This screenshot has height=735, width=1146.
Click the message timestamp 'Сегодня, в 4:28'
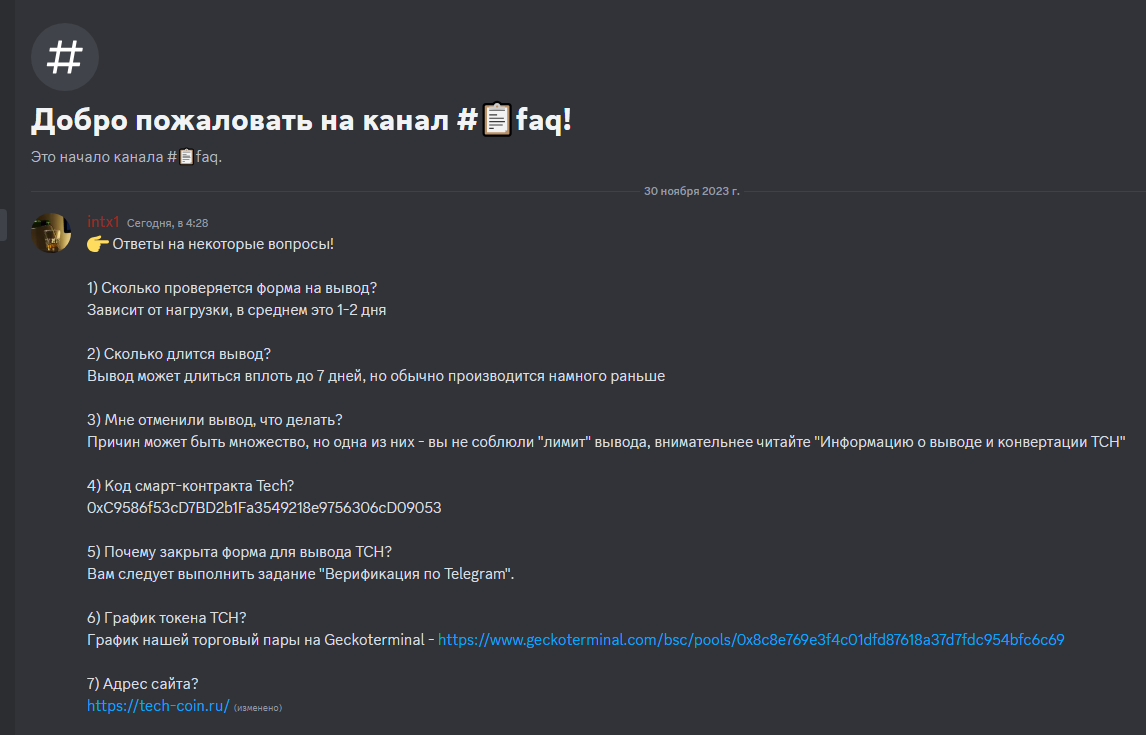(x=167, y=223)
